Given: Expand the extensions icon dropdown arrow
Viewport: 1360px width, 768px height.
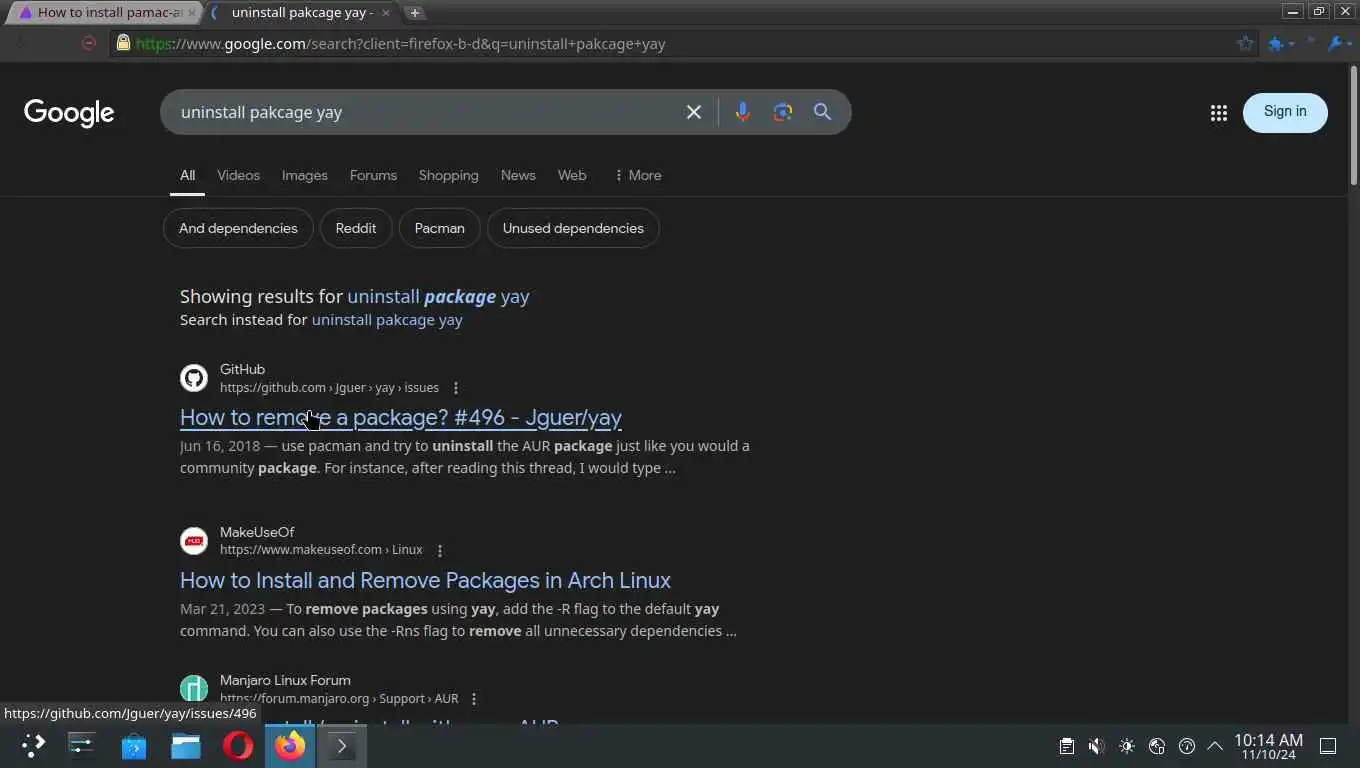Looking at the screenshot, I should click(1291, 44).
